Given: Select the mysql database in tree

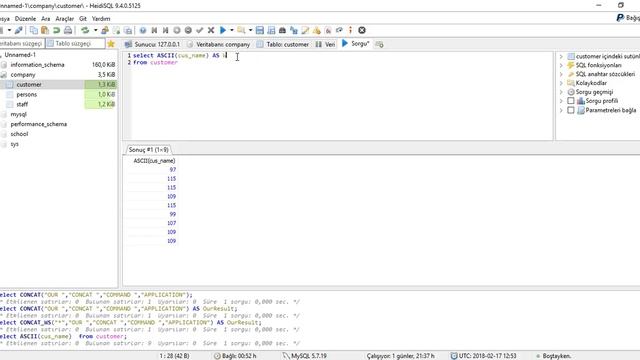Looking at the screenshot, I should (x=18, y=114).
